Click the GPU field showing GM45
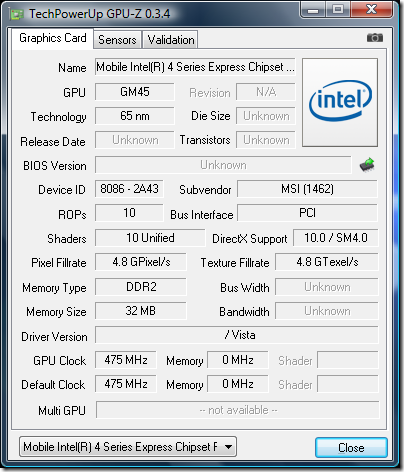 pyautogui.click(x=135, y=92)
